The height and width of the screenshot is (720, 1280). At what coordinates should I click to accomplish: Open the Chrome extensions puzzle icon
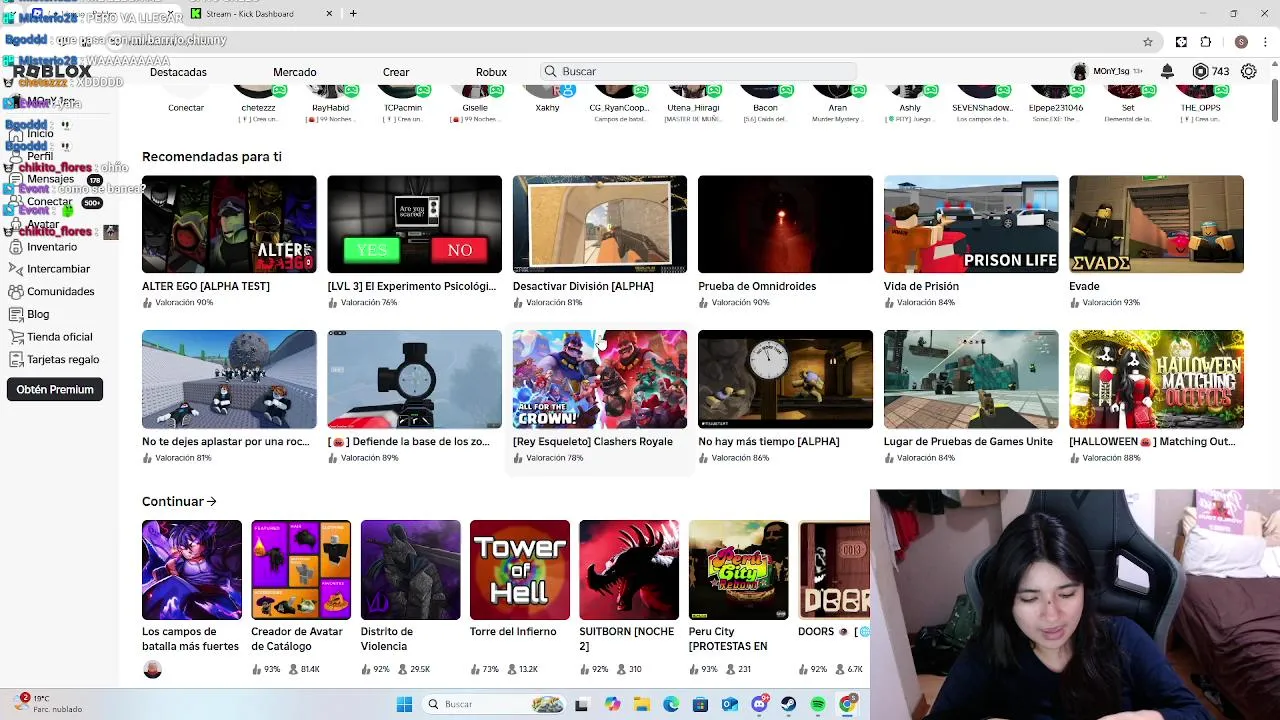1206,42
